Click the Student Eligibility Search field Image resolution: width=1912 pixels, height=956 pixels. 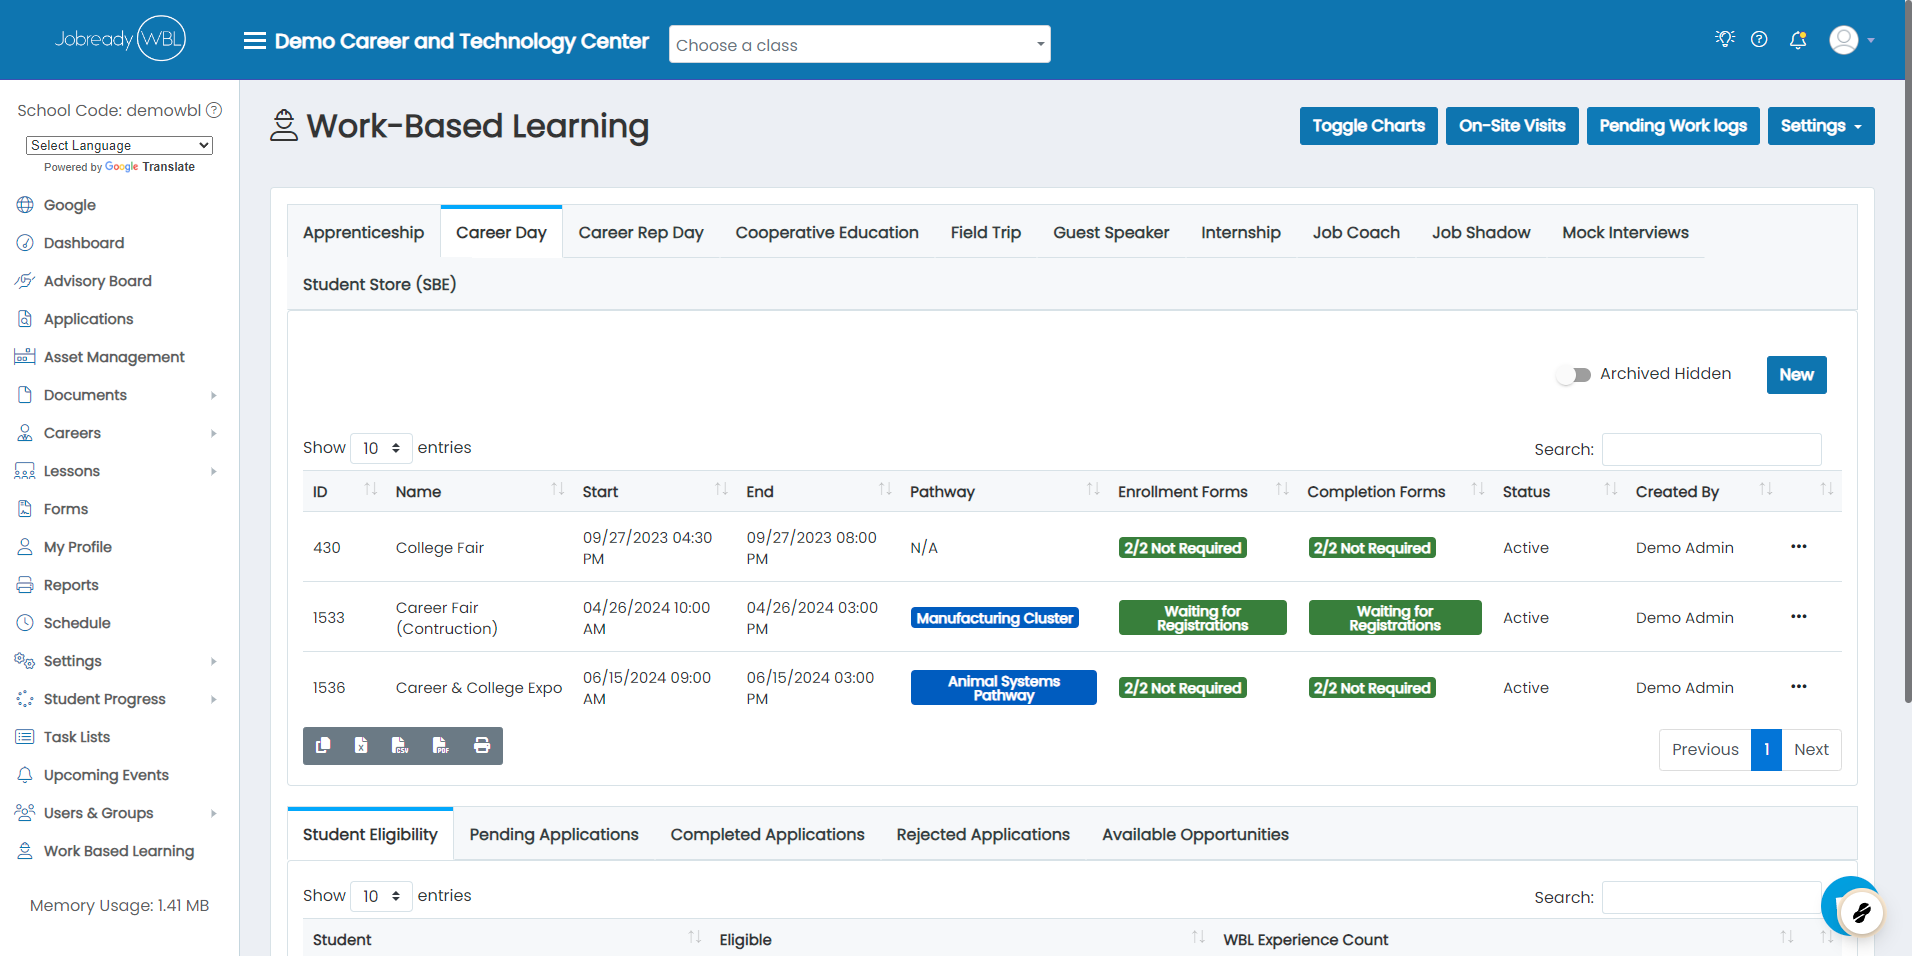[1711, 897]
